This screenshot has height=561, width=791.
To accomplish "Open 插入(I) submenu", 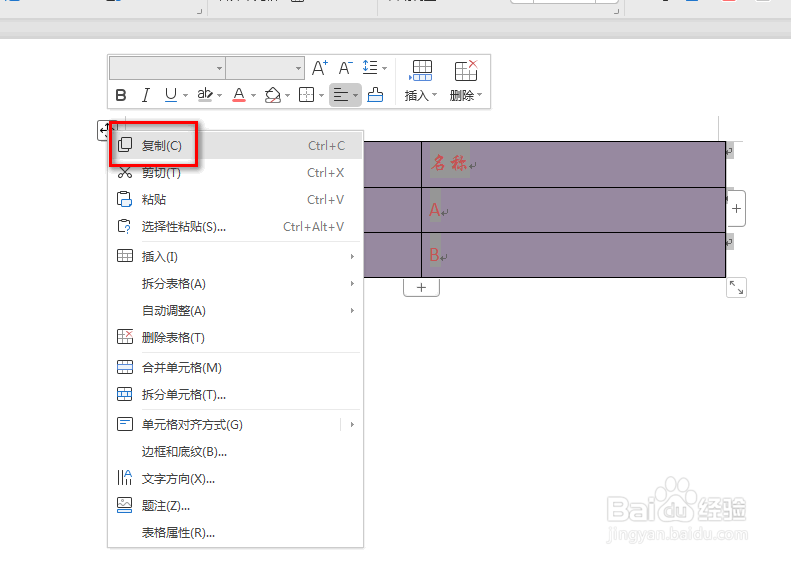I will [x=236, y=257].
